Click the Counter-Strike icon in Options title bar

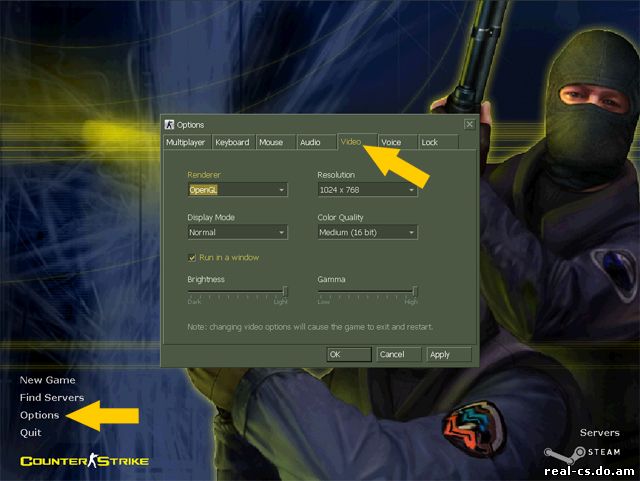169,125
